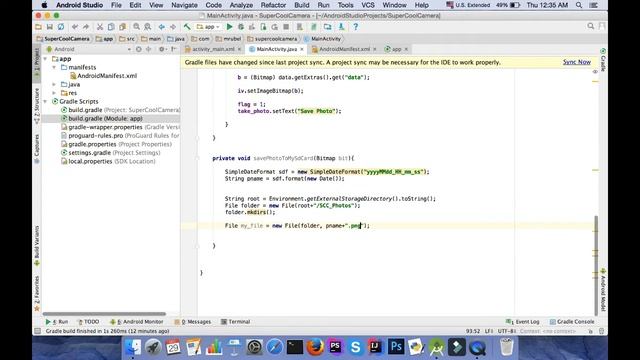The image size is (640, 360).
Task: Open the Refactor menu
Action: (x=273, y=5)
